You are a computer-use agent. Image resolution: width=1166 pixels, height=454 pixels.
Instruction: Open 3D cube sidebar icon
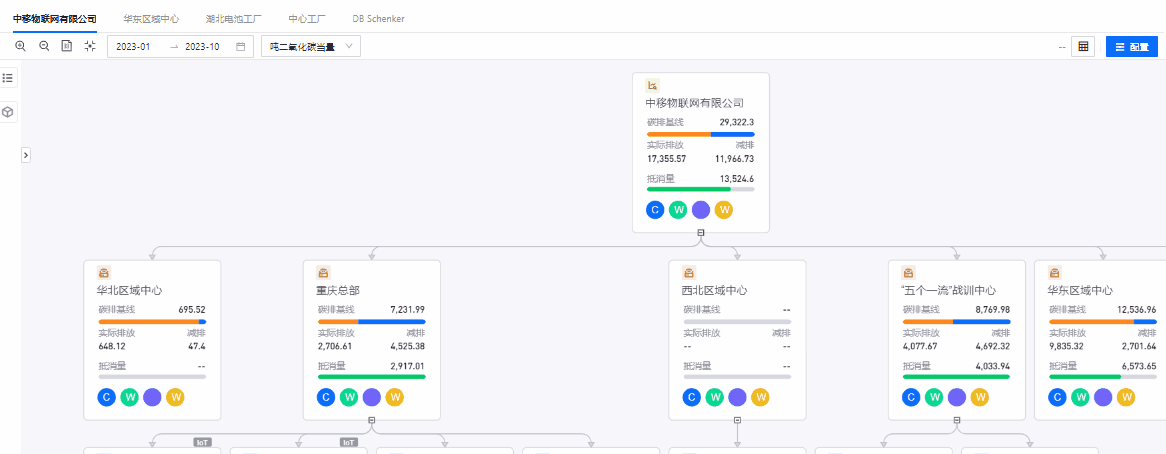coord(7,112)
